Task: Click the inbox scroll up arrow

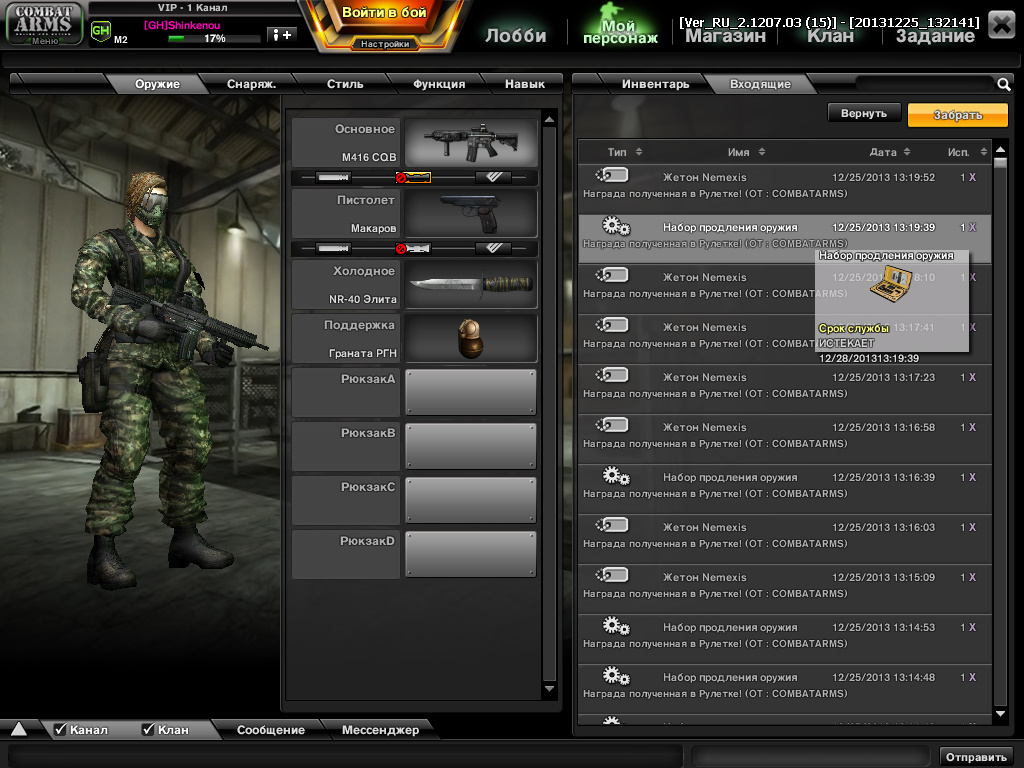Action: pos(1000,150)
